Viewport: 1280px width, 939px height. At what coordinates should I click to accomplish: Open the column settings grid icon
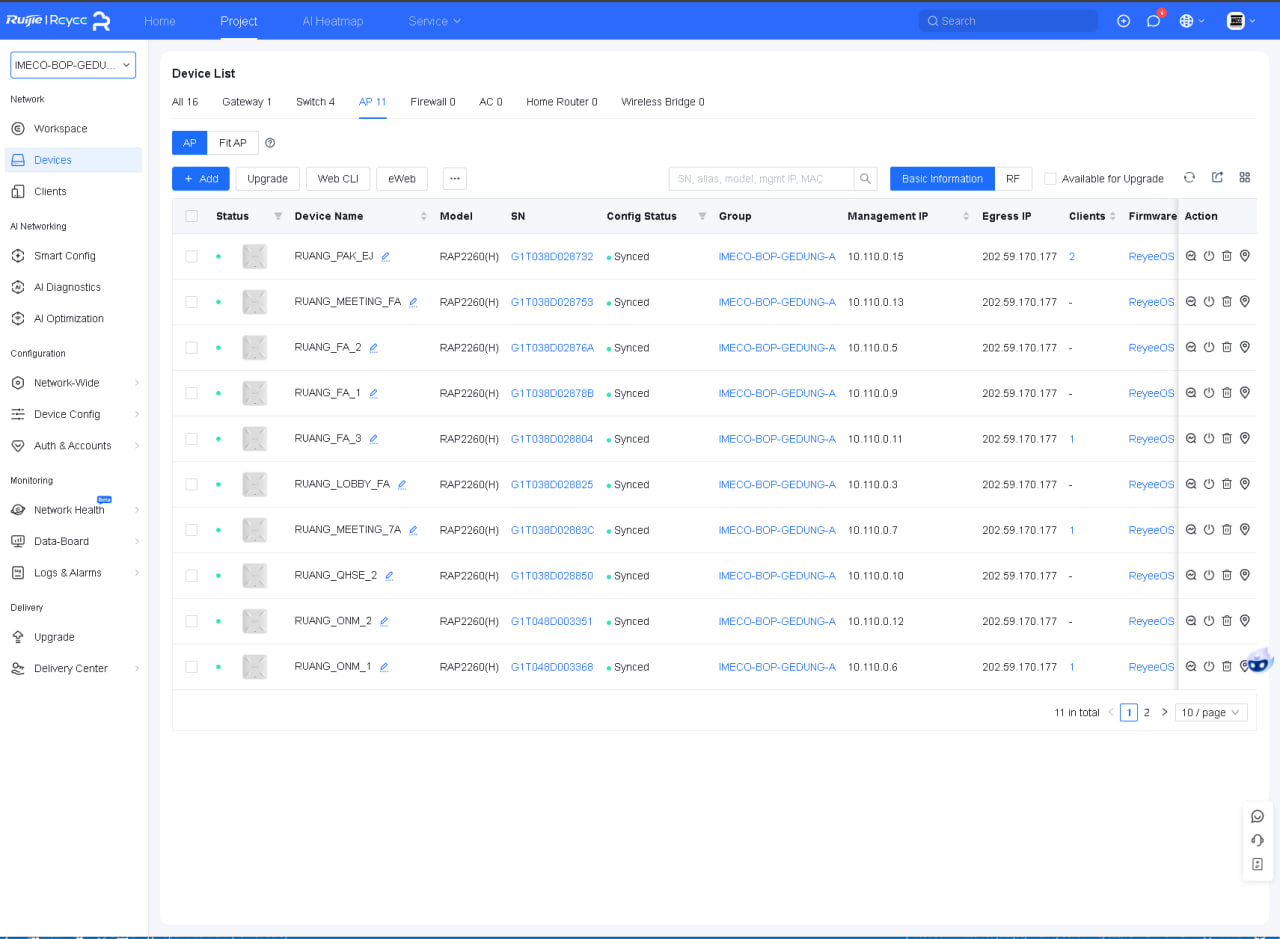1245,178
